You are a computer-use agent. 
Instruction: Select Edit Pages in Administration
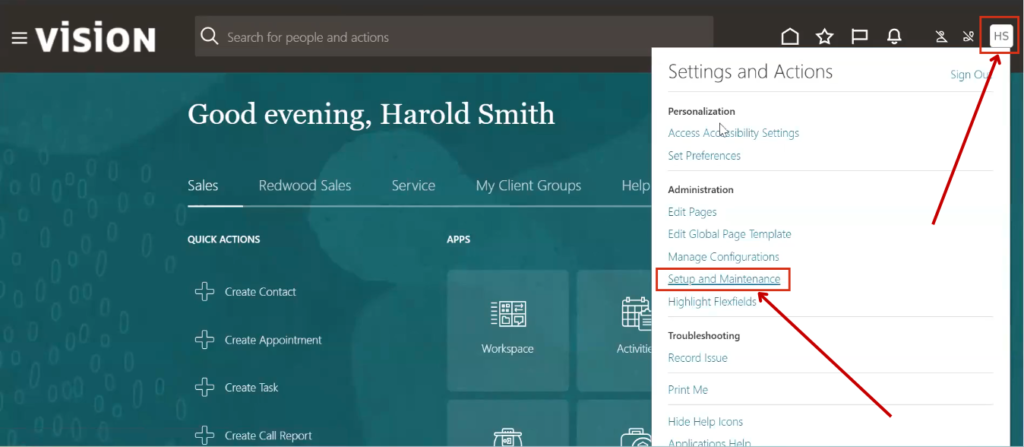(x=692, y=212)
